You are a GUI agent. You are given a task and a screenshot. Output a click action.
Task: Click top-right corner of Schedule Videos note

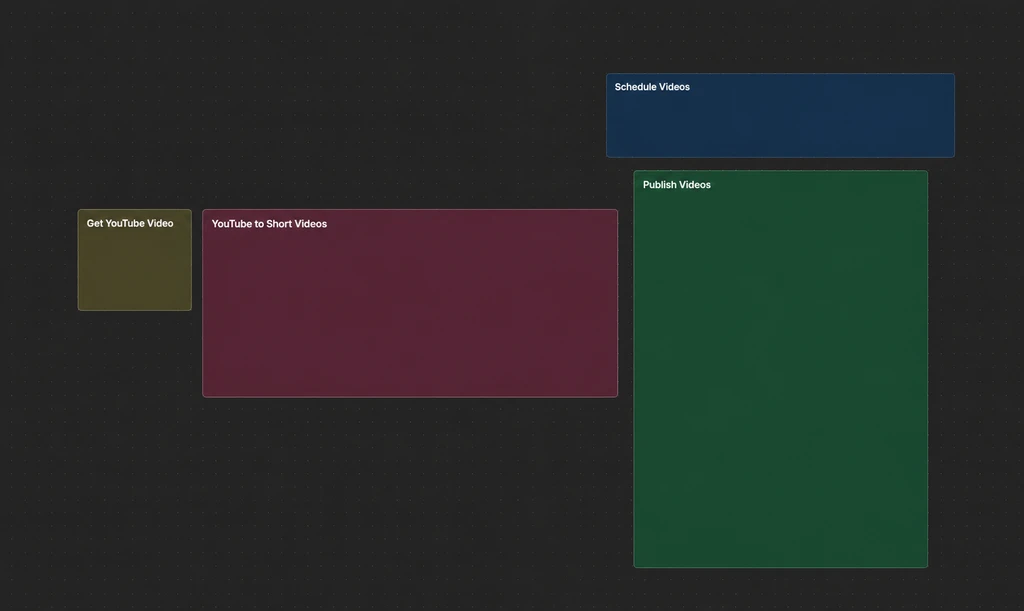pyautogui.click(x=953, y=76)
